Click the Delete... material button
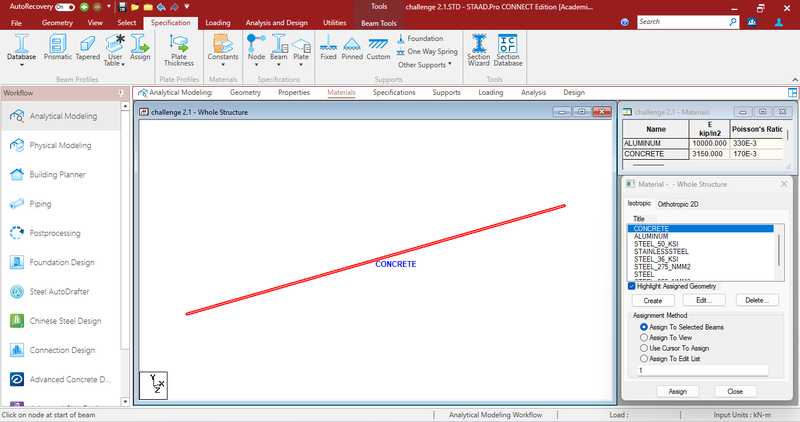 757,301
